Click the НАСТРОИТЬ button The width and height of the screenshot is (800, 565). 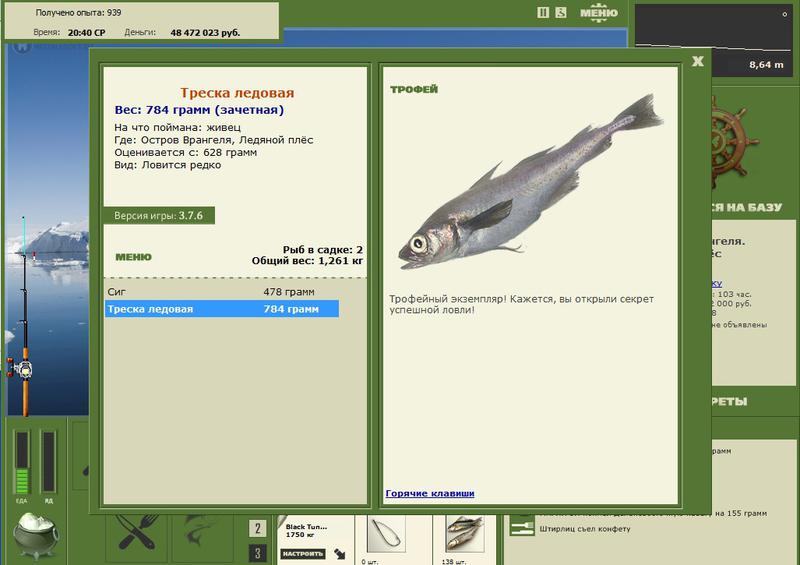pyautogui.click(x=303, y=554)
